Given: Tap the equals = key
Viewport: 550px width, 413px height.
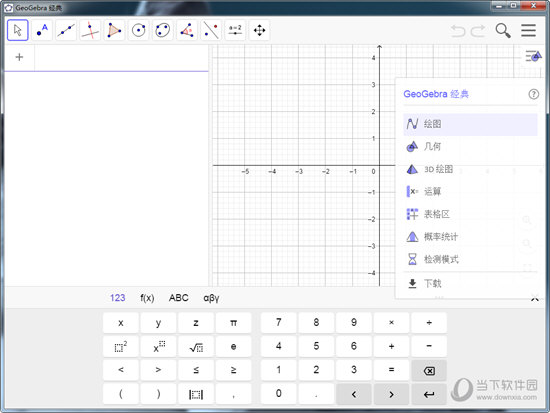Looking at the screenshot, I should tap(391, 370).
